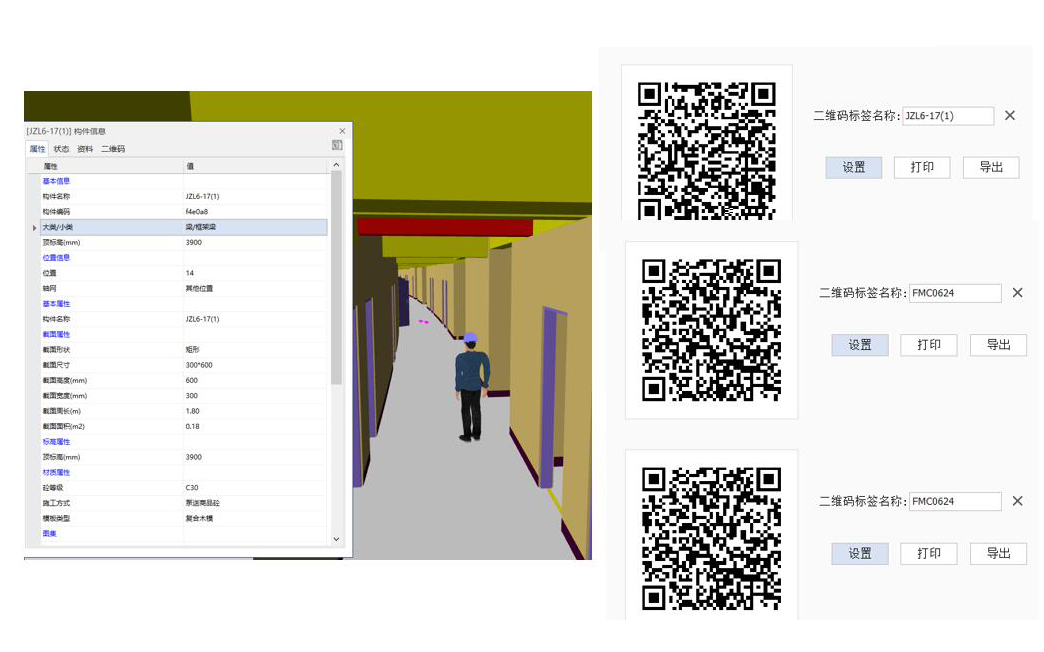Select the 构件编码 property row
The width and height of the screenshot is (1044, 652).
(184, 212)
